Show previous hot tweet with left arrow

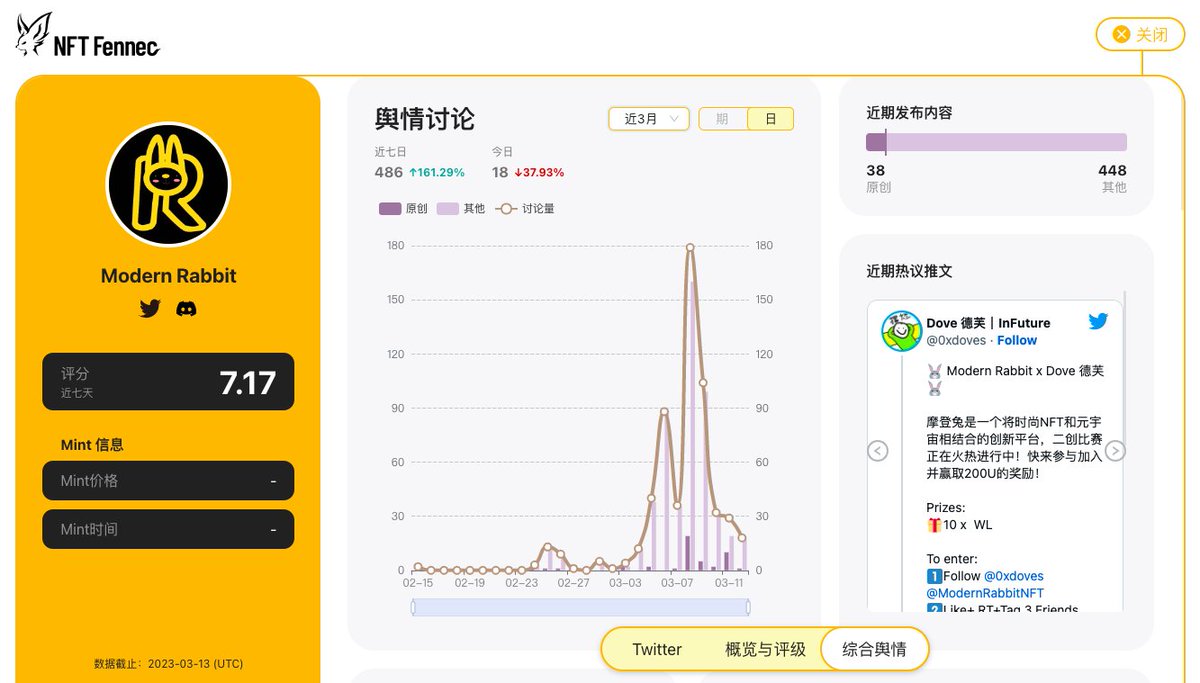point(877,451)
